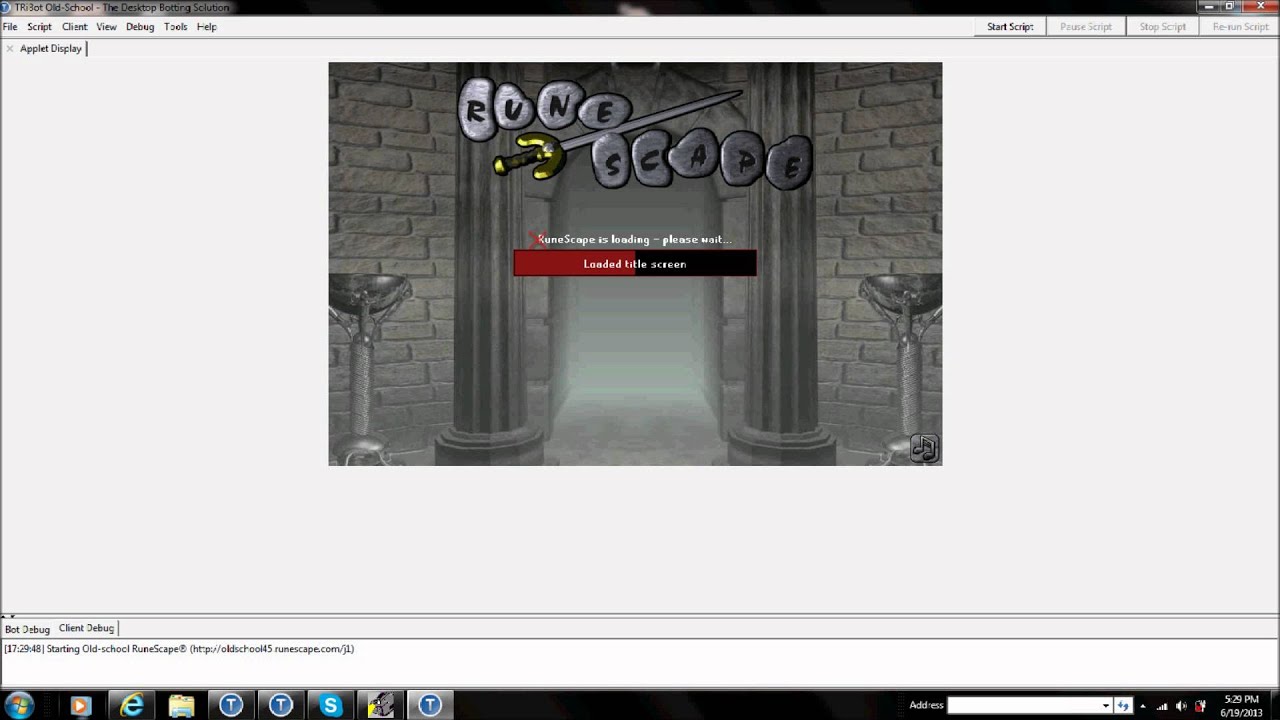1280x720 pixels.
Task: Open the View menu
Action: (106, 27)
